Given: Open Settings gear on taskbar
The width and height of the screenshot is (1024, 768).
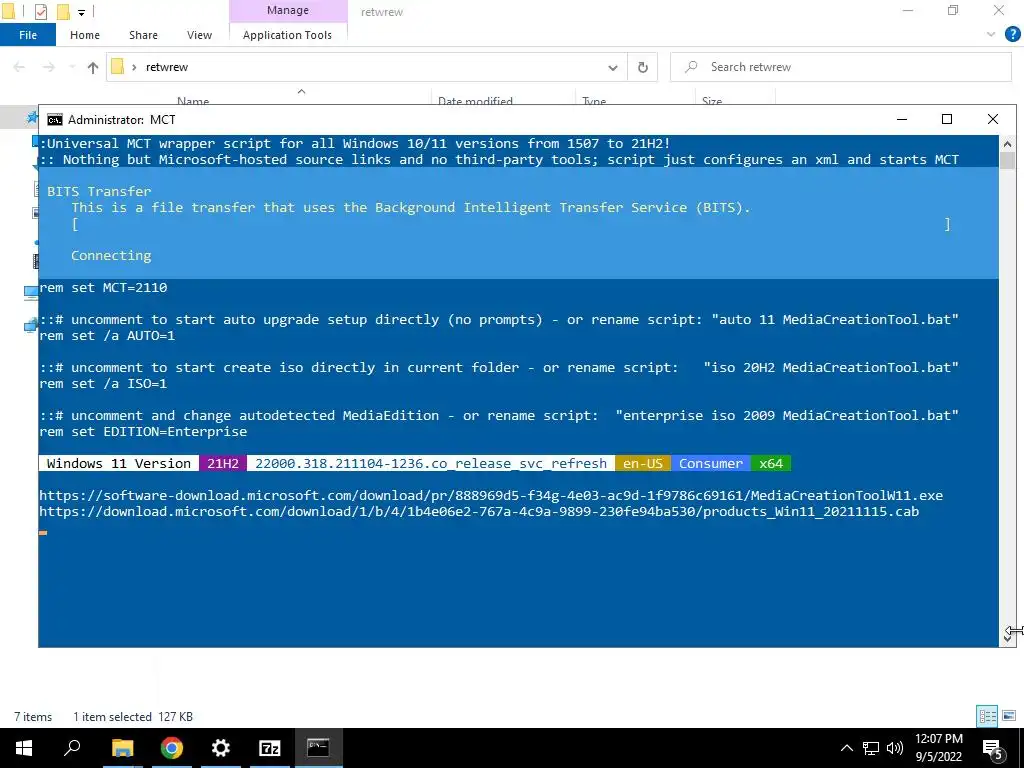Looking at the screenshot, I should pyautogui.click(x=220, y=748).
